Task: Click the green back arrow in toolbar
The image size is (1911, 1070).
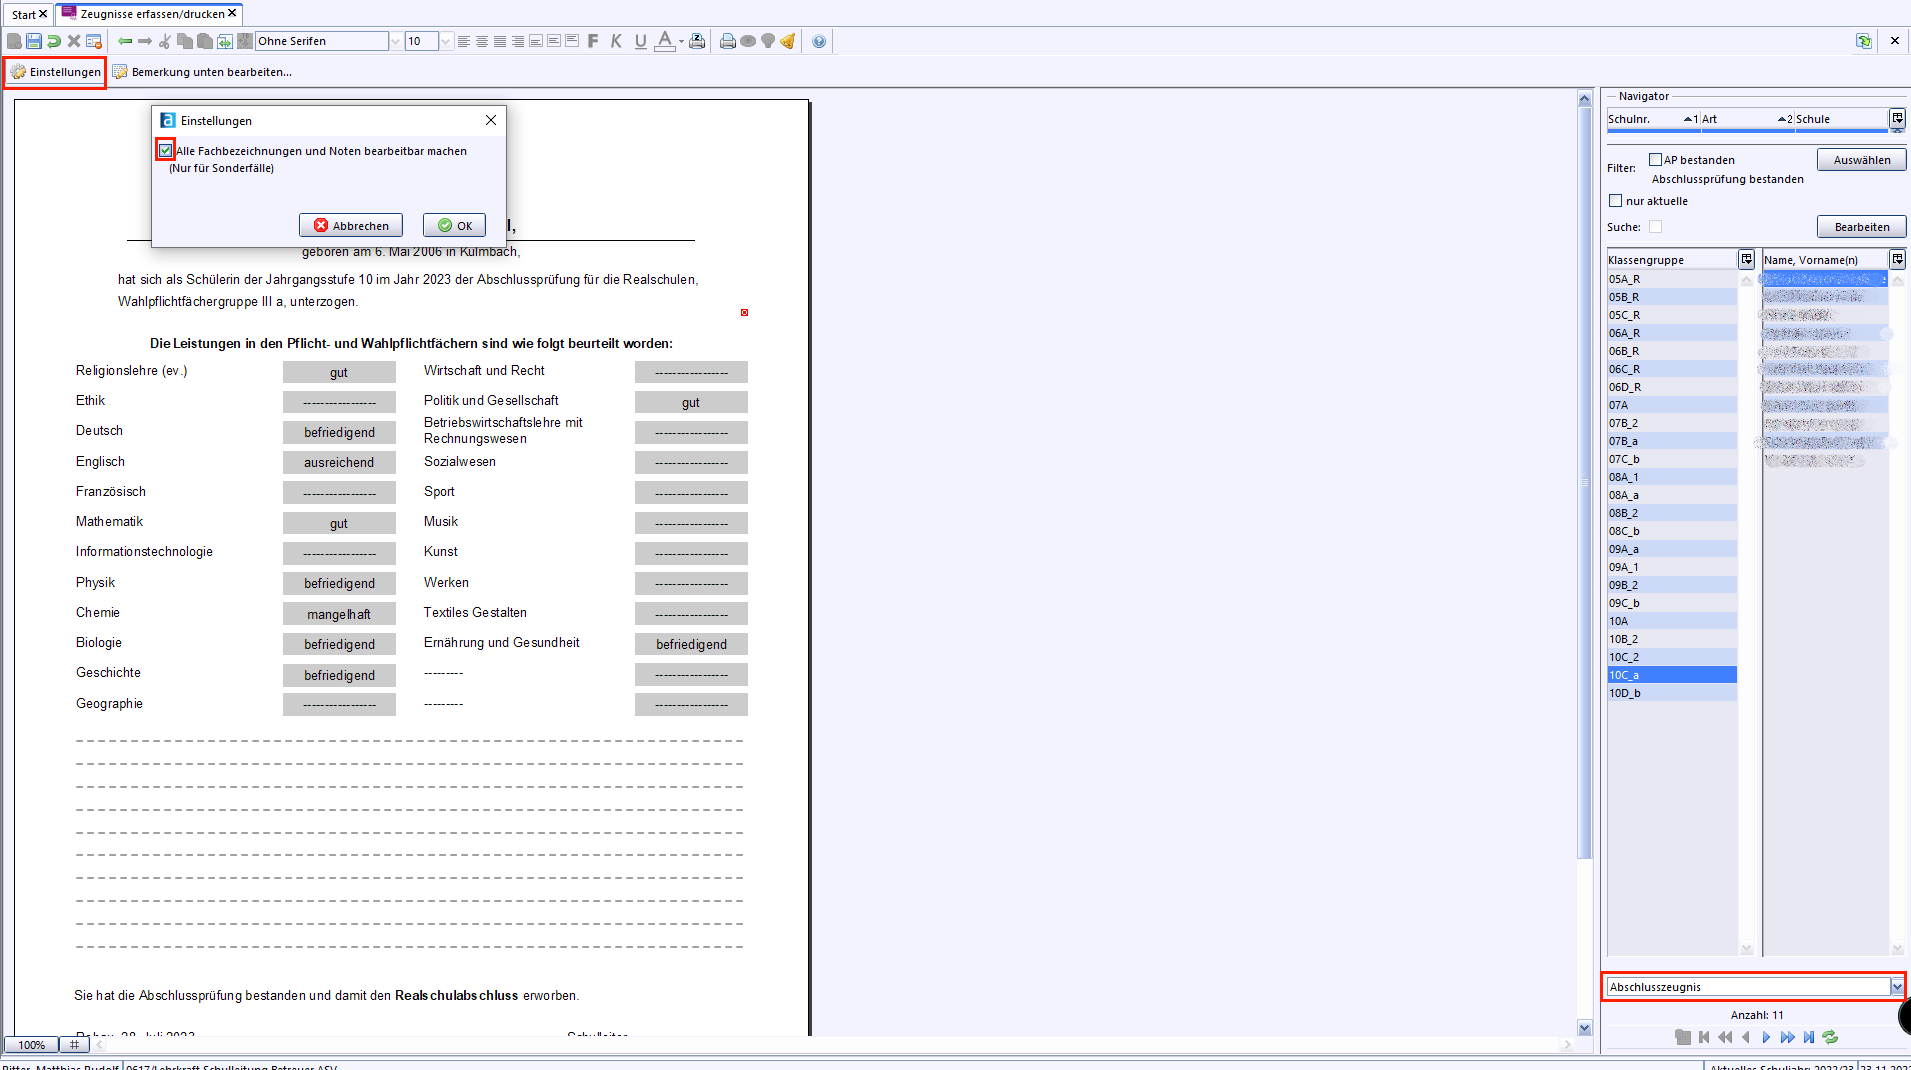Action: pyautogui.click(x=125, y=41)
